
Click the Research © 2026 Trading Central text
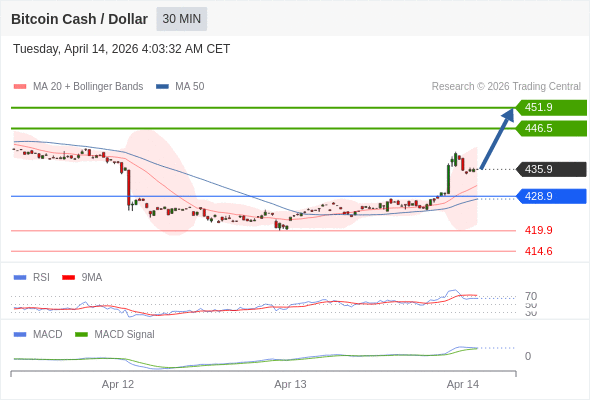point(506,87)
